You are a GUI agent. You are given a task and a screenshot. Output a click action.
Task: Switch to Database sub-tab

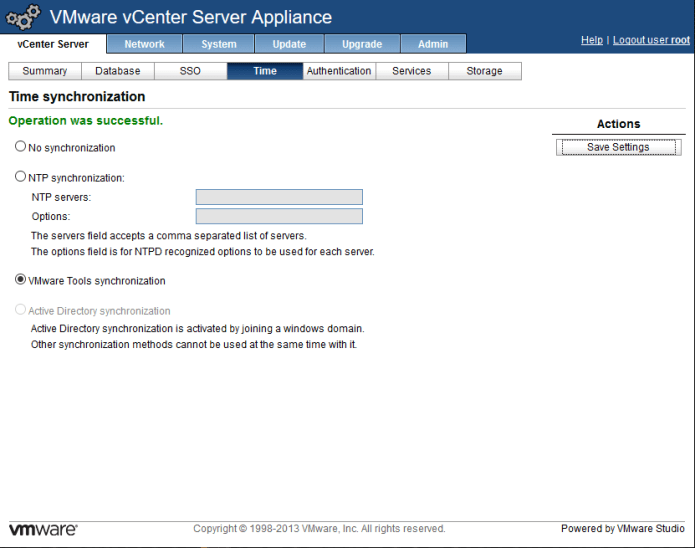coord(118,71)
